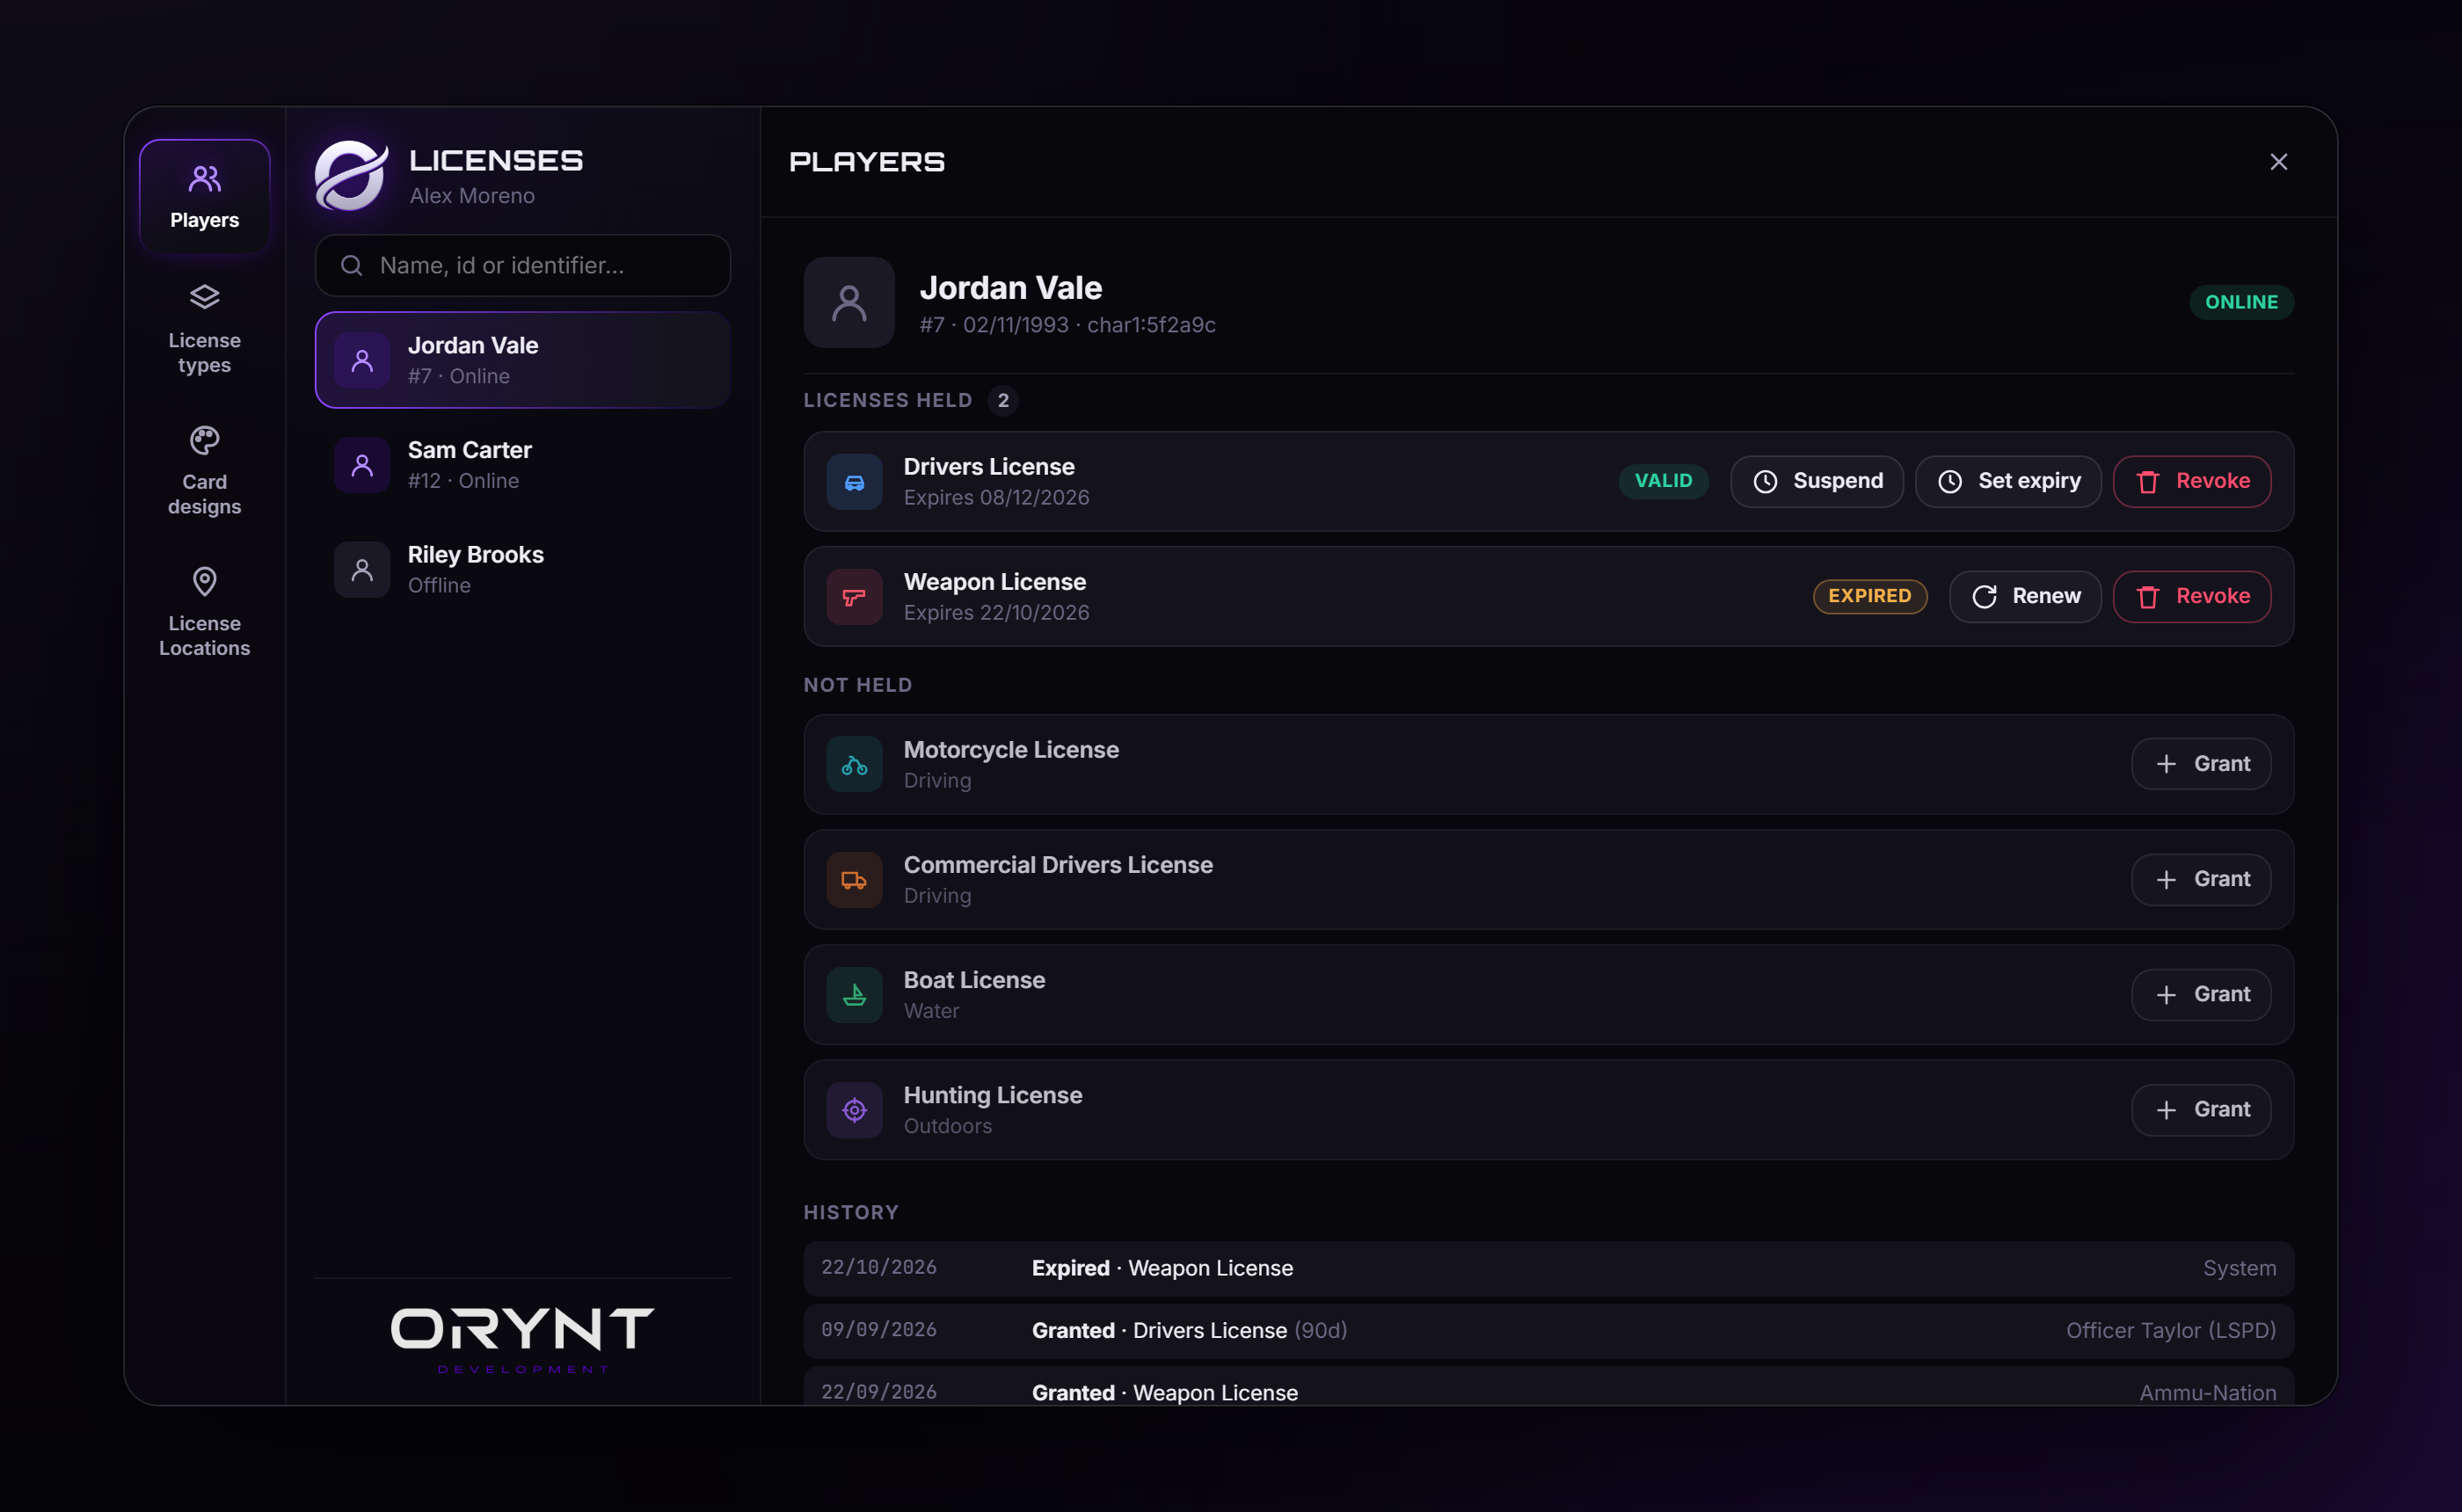
Task: Open the License types section
Action: click(204, 330)
